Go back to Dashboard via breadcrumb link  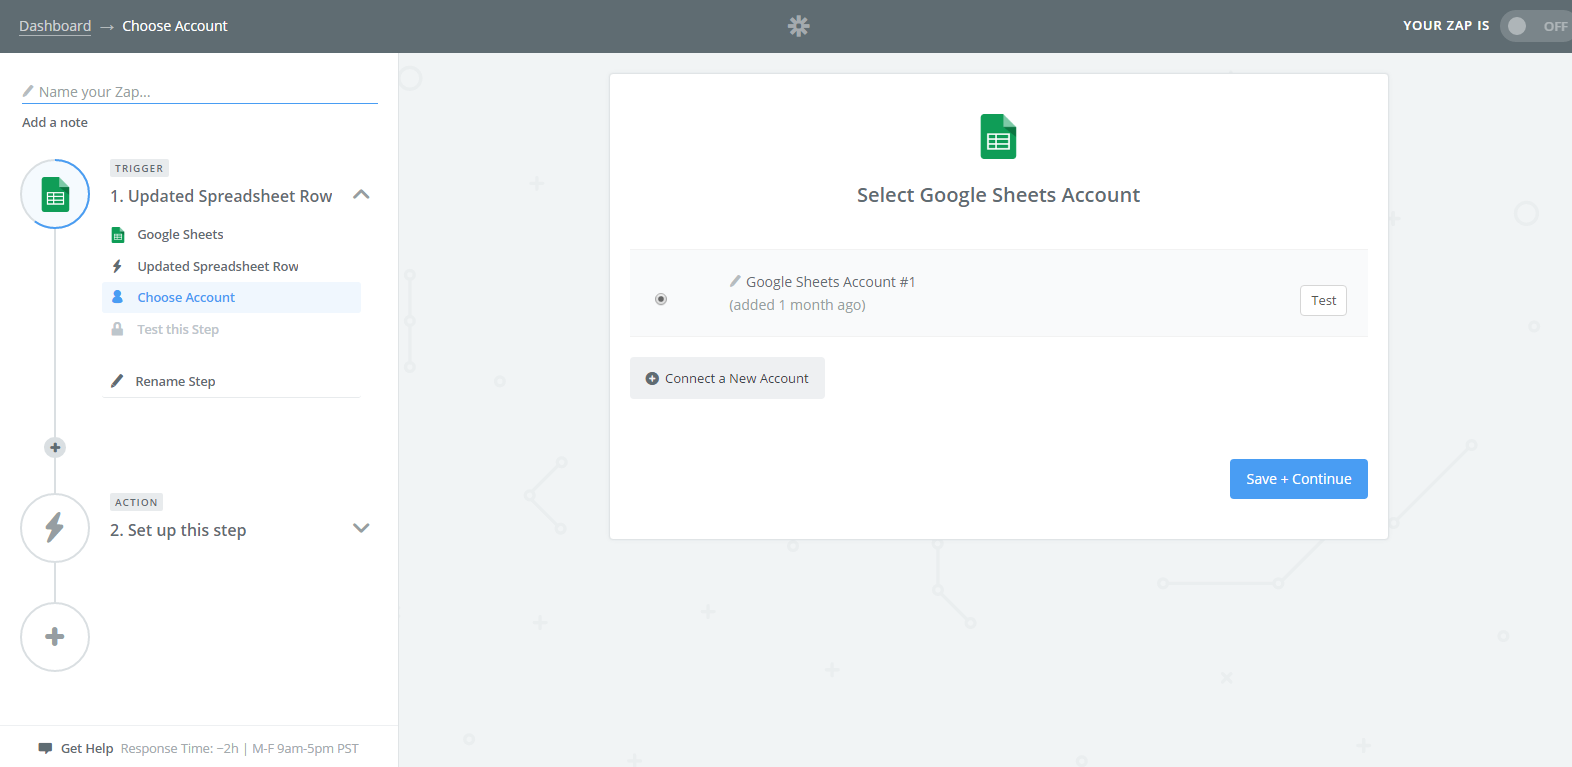55,26
